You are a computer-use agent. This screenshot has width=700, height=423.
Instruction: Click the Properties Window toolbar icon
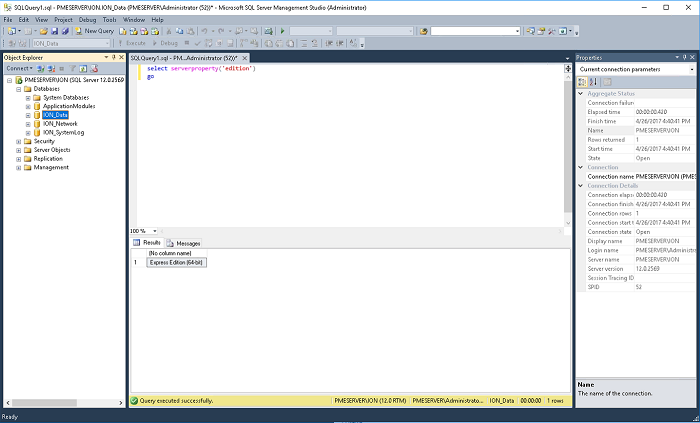coord(541,31)
